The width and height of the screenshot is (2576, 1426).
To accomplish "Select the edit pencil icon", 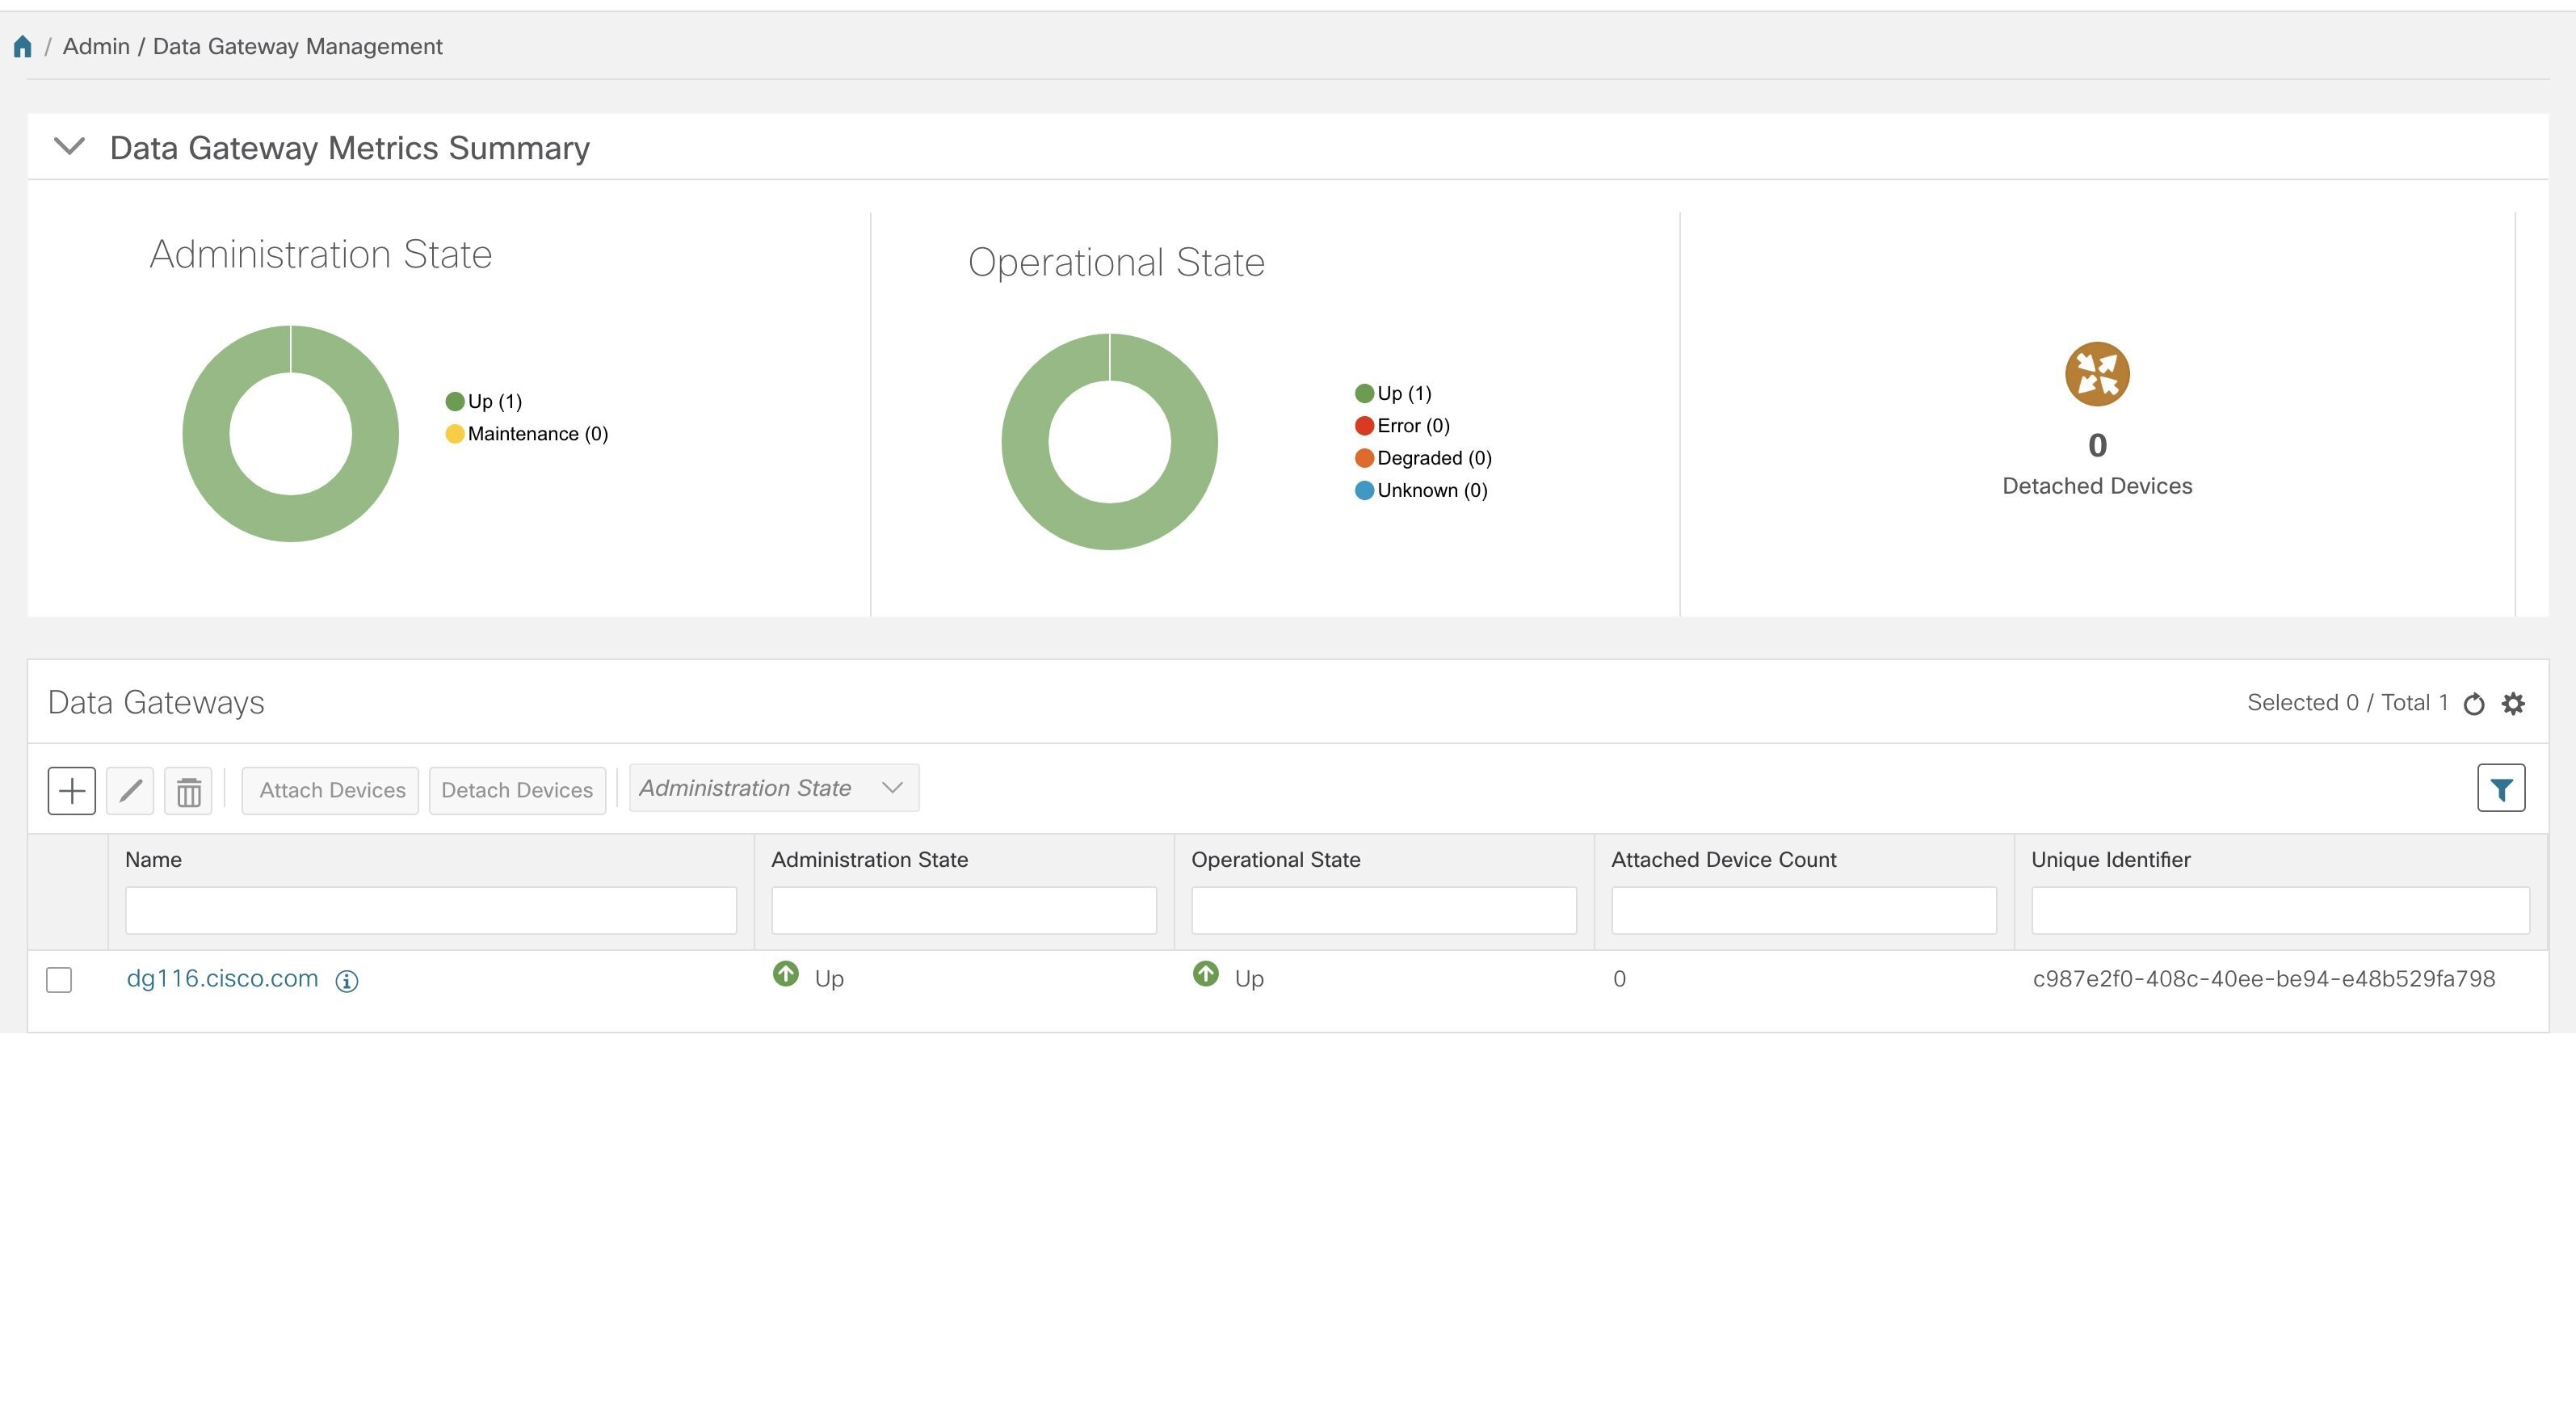I will (130, 790).
